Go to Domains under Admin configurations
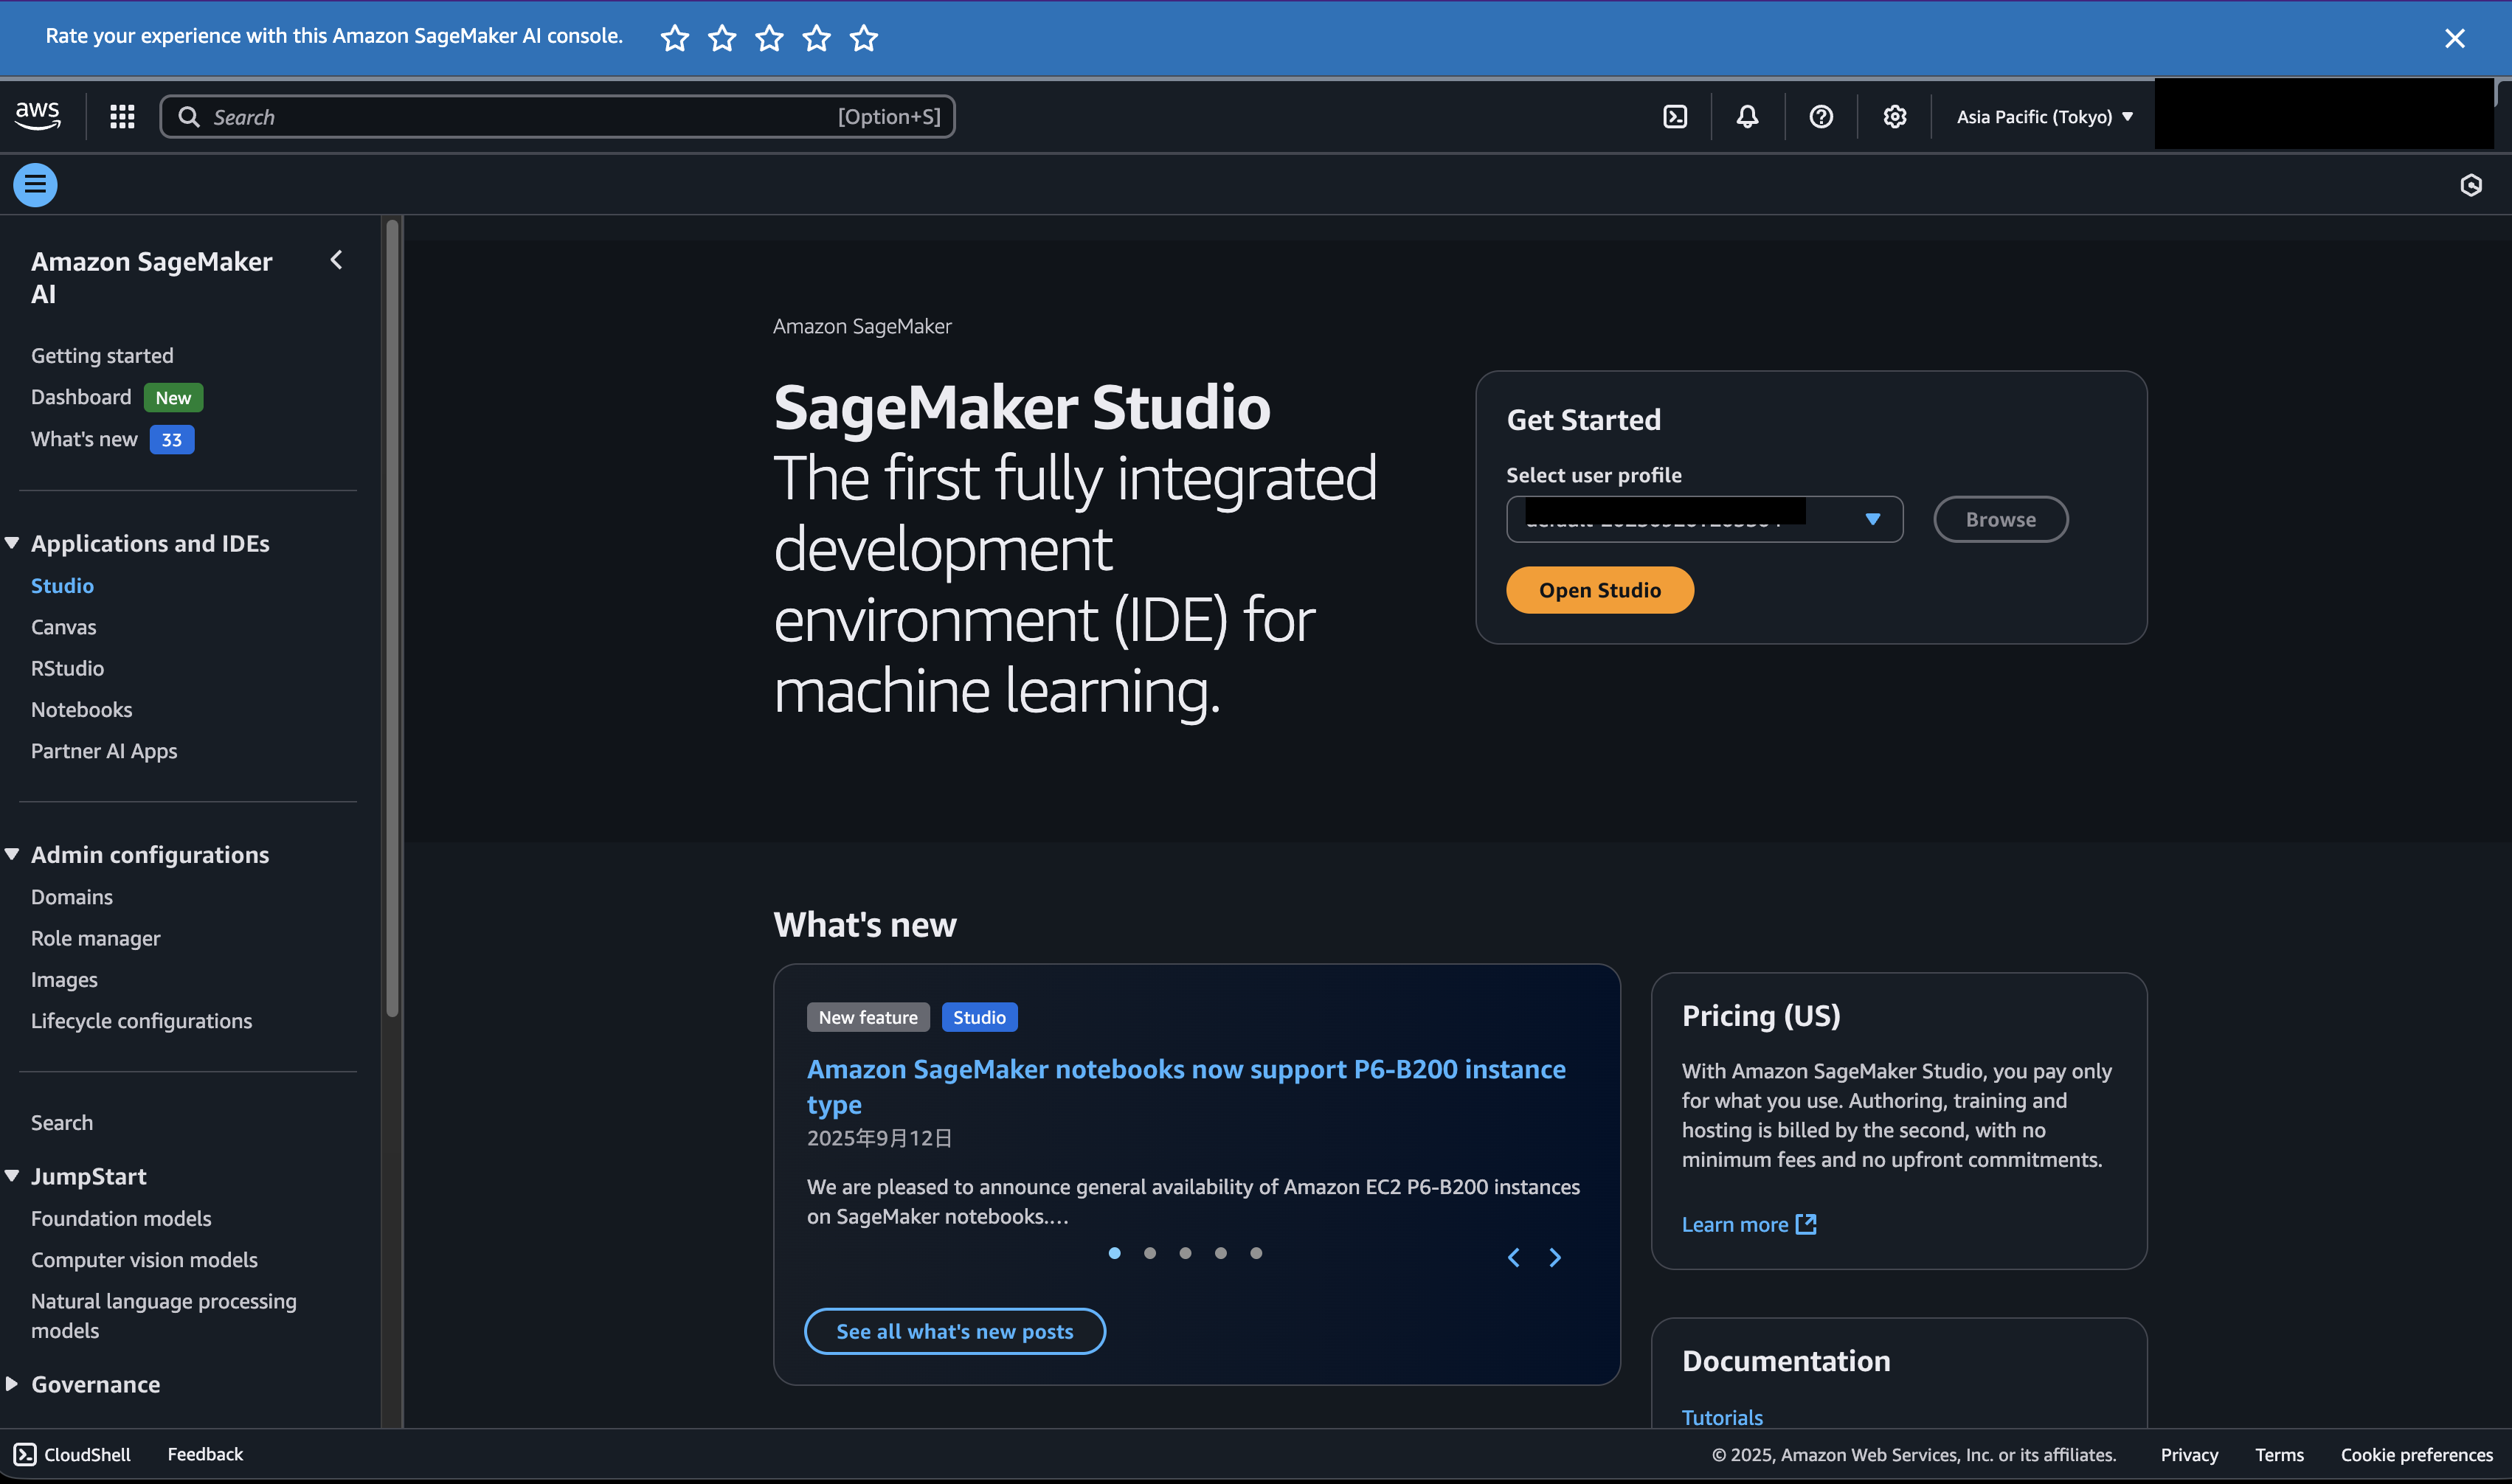 pos(71,897)
